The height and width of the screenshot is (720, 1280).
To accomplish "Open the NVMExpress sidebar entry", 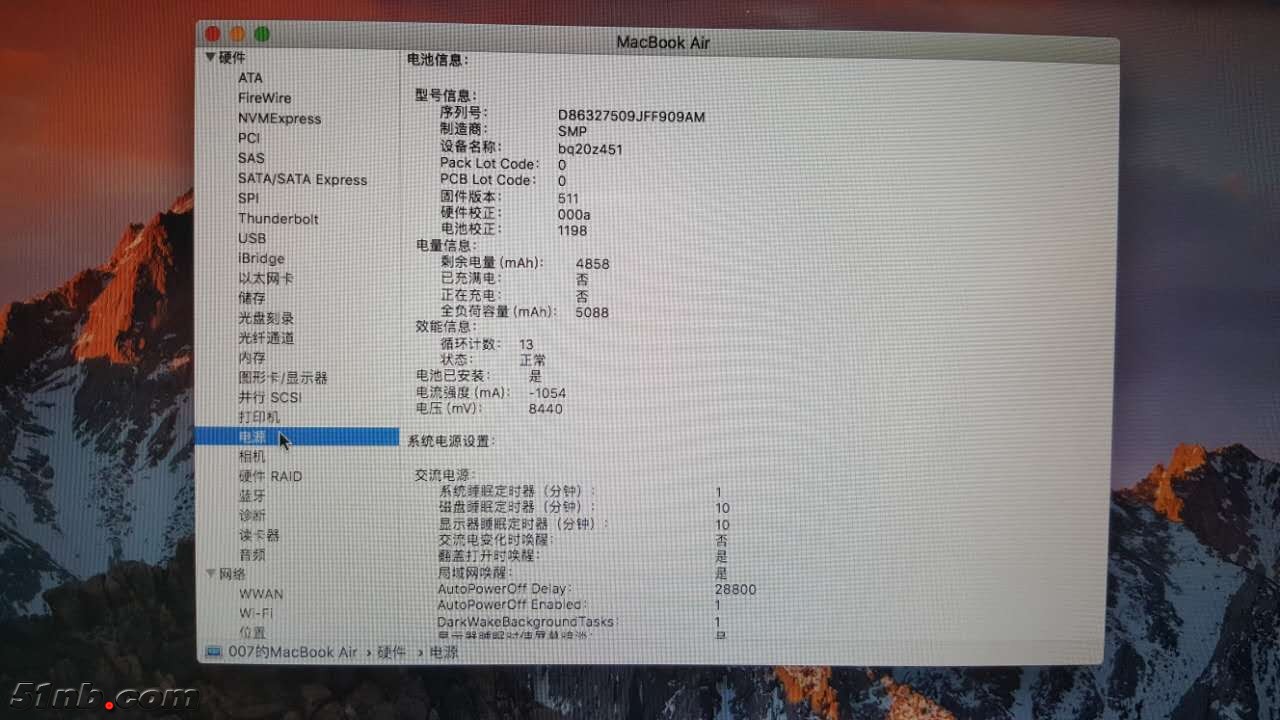I will point(280,118).
